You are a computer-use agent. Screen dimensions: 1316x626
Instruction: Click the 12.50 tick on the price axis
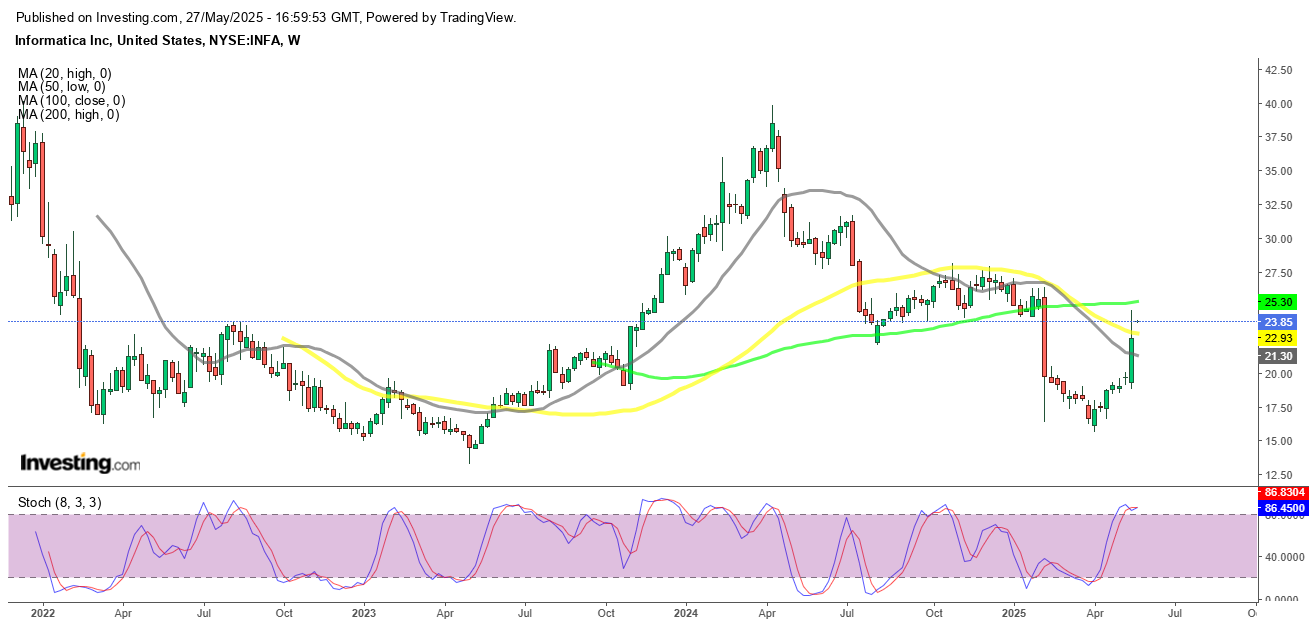point(1282,475)
